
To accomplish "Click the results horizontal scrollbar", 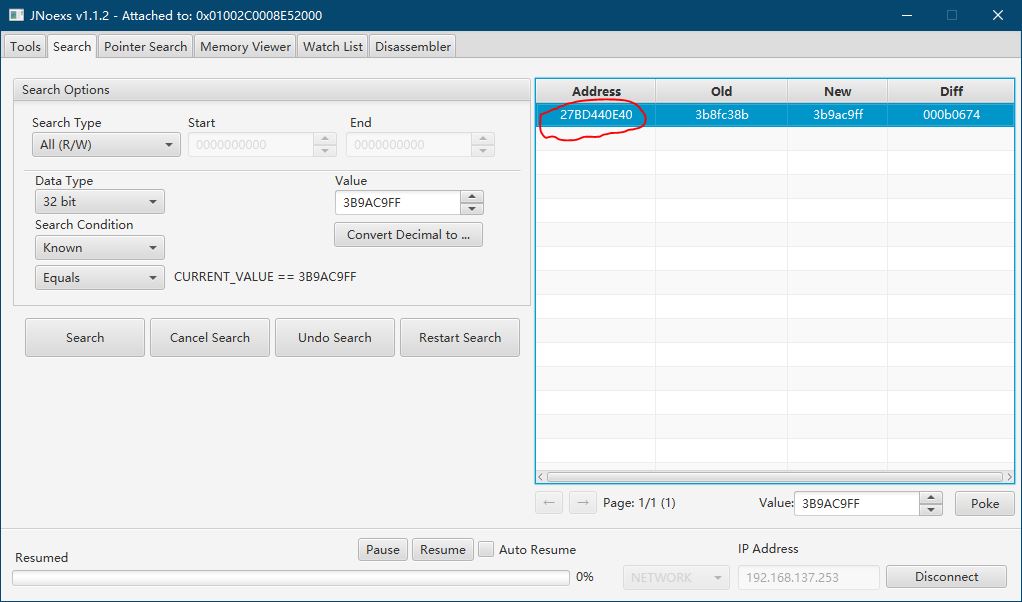I will 775,477.
